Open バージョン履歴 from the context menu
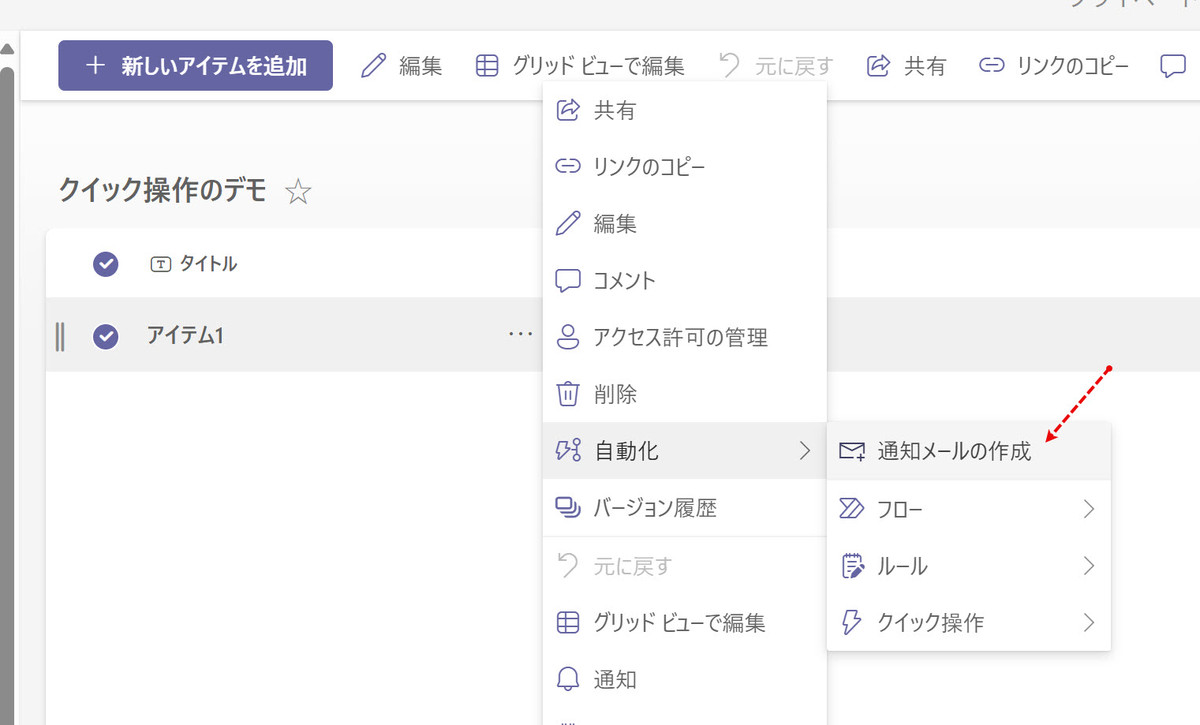Viewport: 1200px width, 725px height. pyautogui.click(x=685, y=508)
